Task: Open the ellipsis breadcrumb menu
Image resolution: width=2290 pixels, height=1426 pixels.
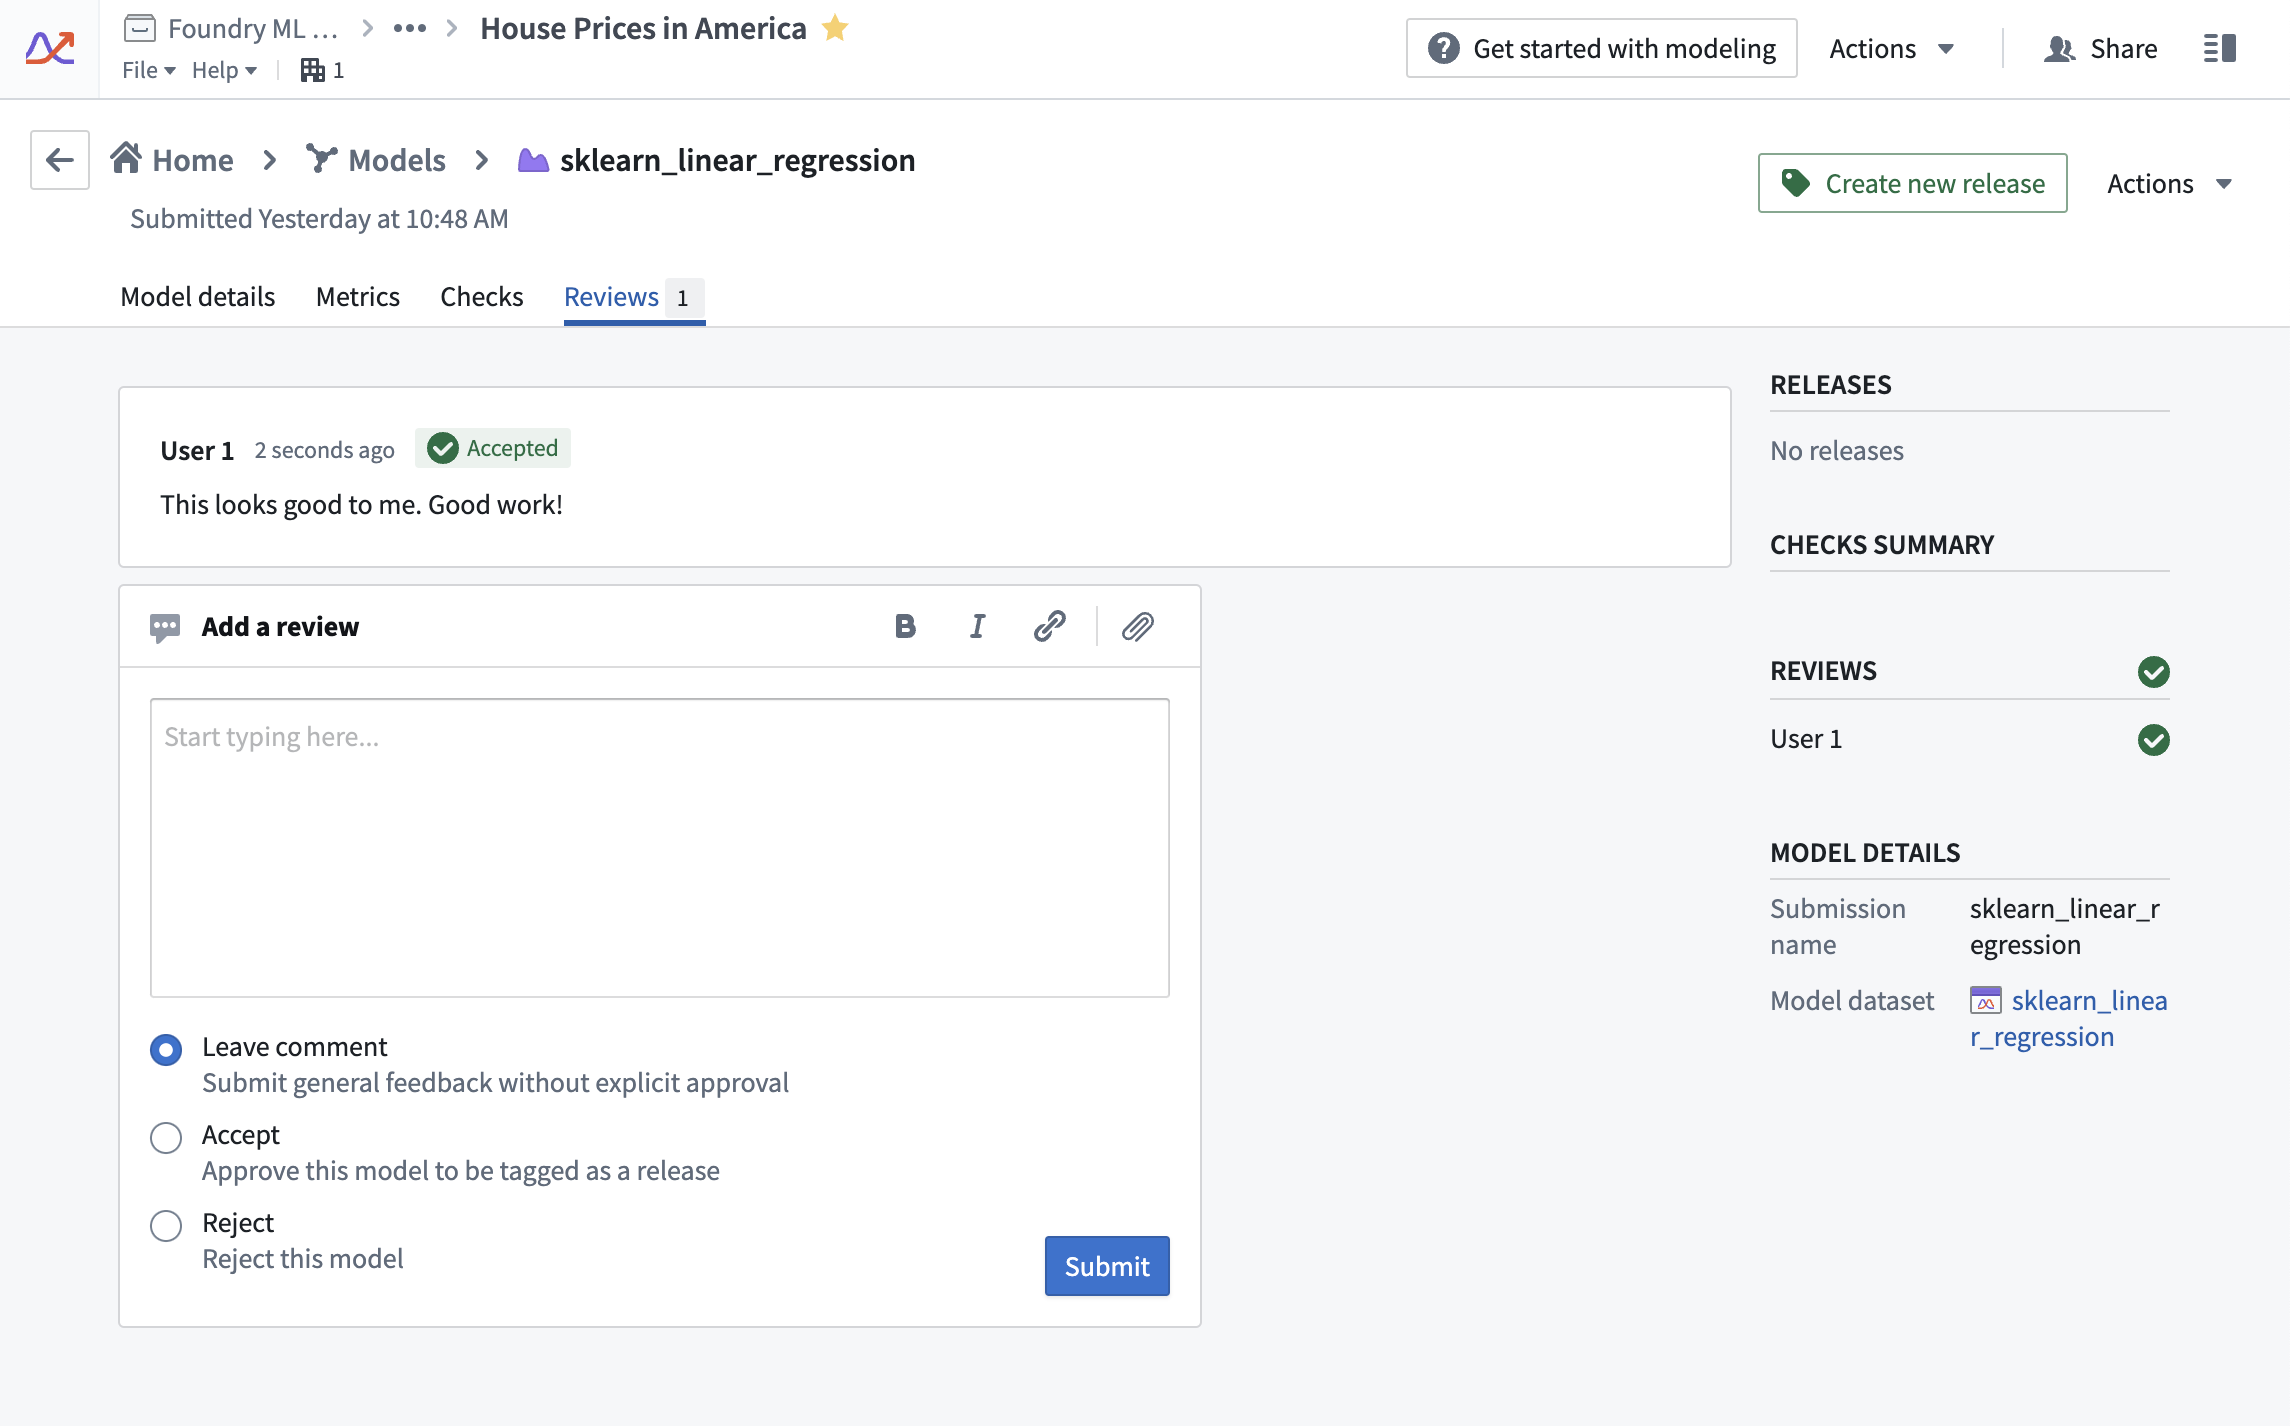Action: pos(410,28)
